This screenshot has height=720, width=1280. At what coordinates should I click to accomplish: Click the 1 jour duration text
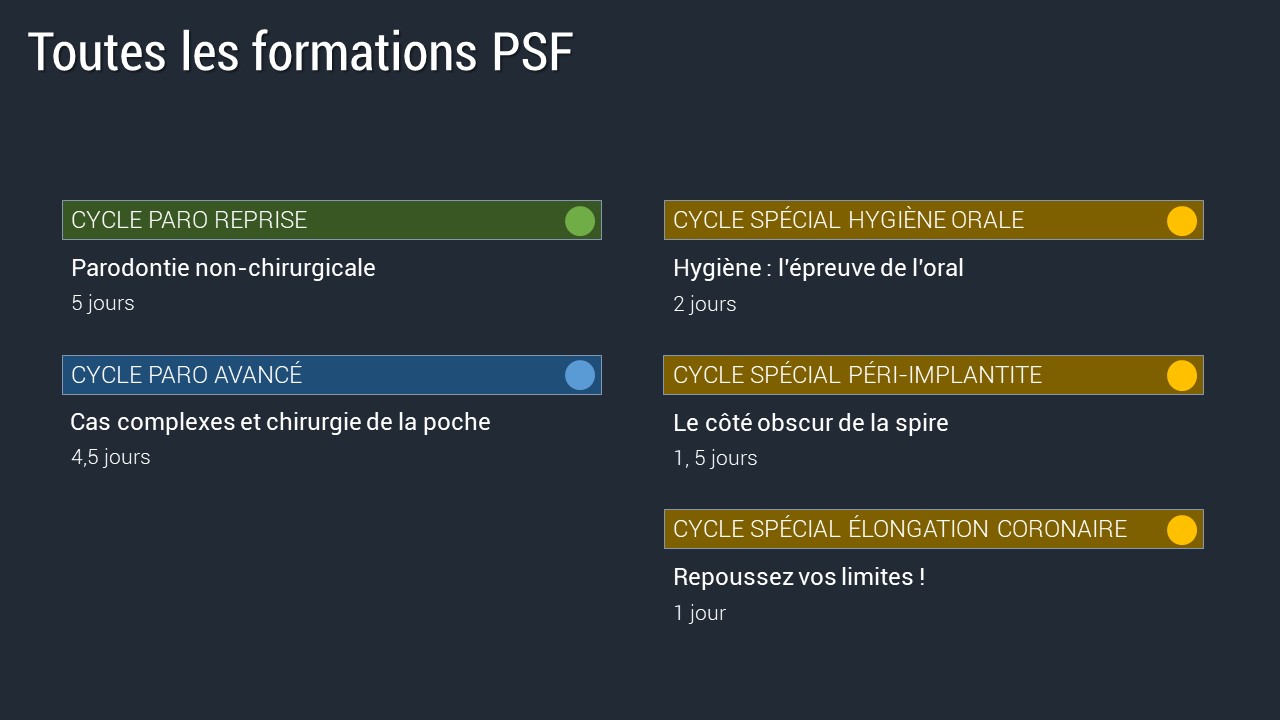(699, 613)
